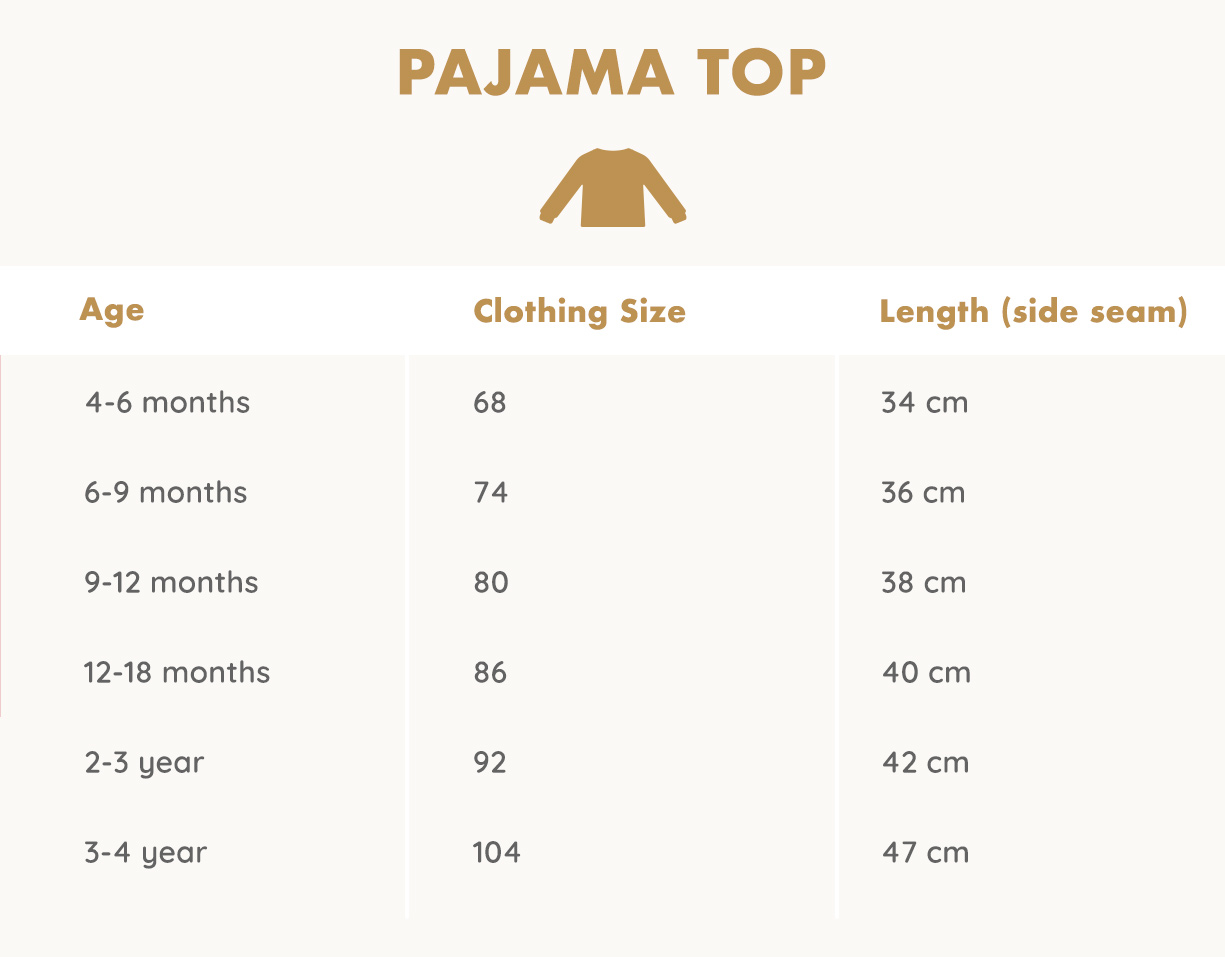Click the 3-4 year age cell
The height and width of the screenshot is (957, 1225).
click(146, 853)
